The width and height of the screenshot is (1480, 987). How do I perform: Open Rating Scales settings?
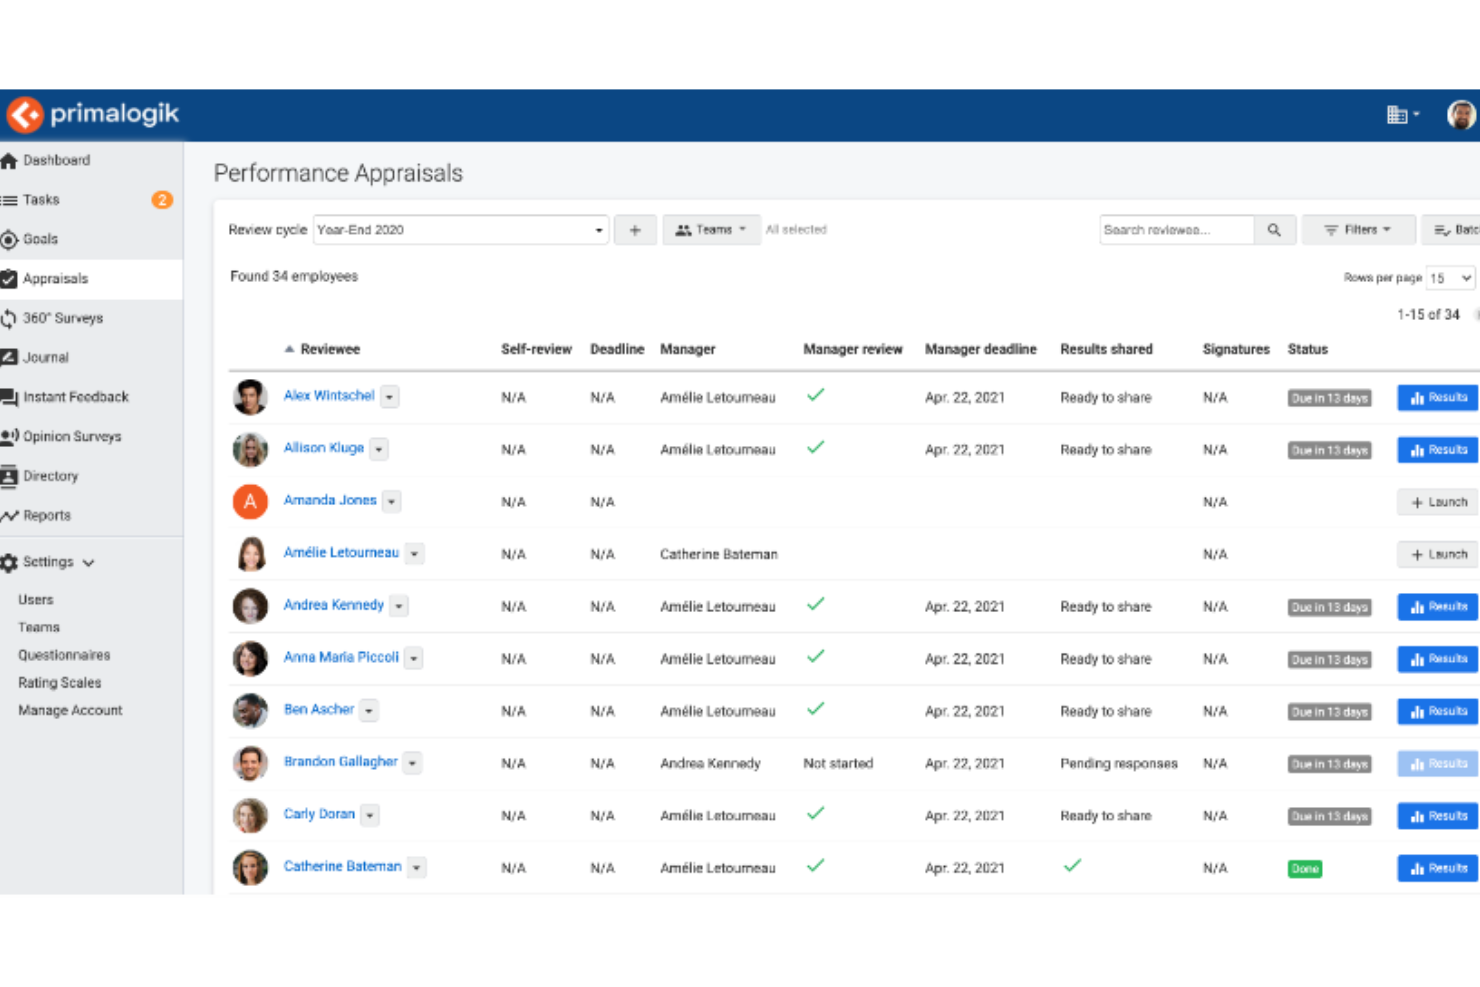pyautogui.click(x=60, y=683)
